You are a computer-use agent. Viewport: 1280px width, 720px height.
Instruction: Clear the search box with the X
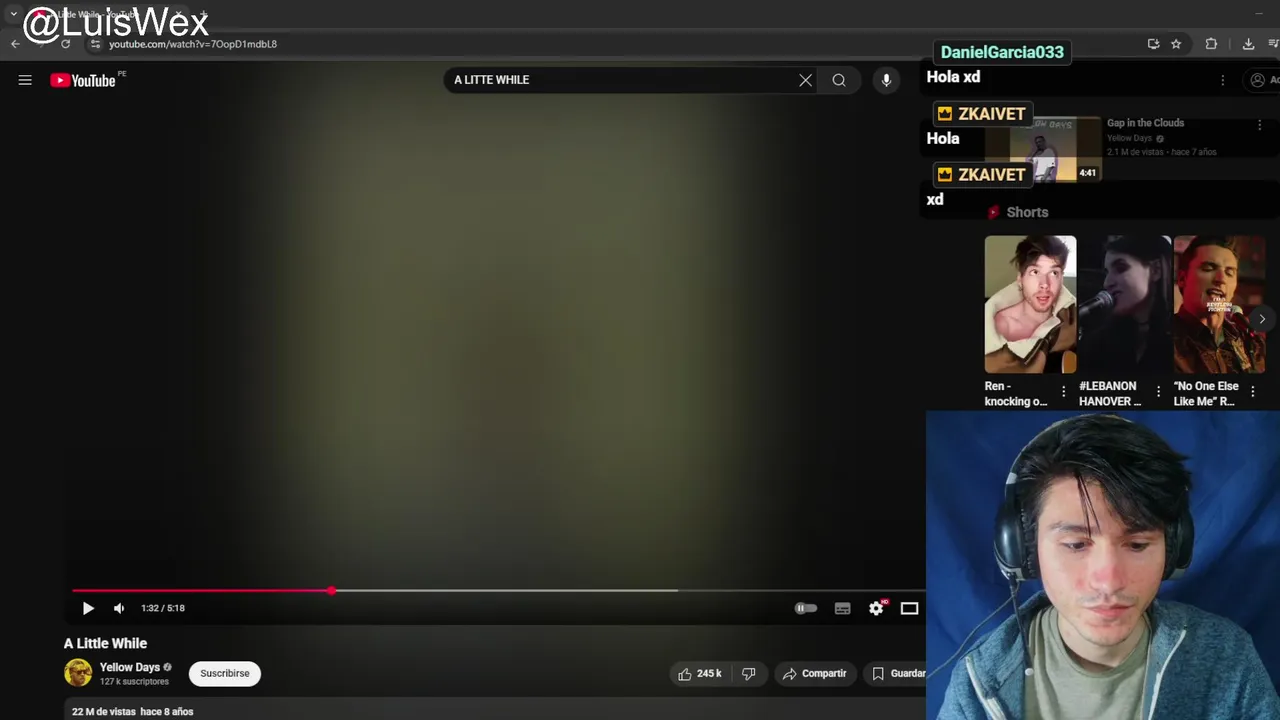(805, 80)
